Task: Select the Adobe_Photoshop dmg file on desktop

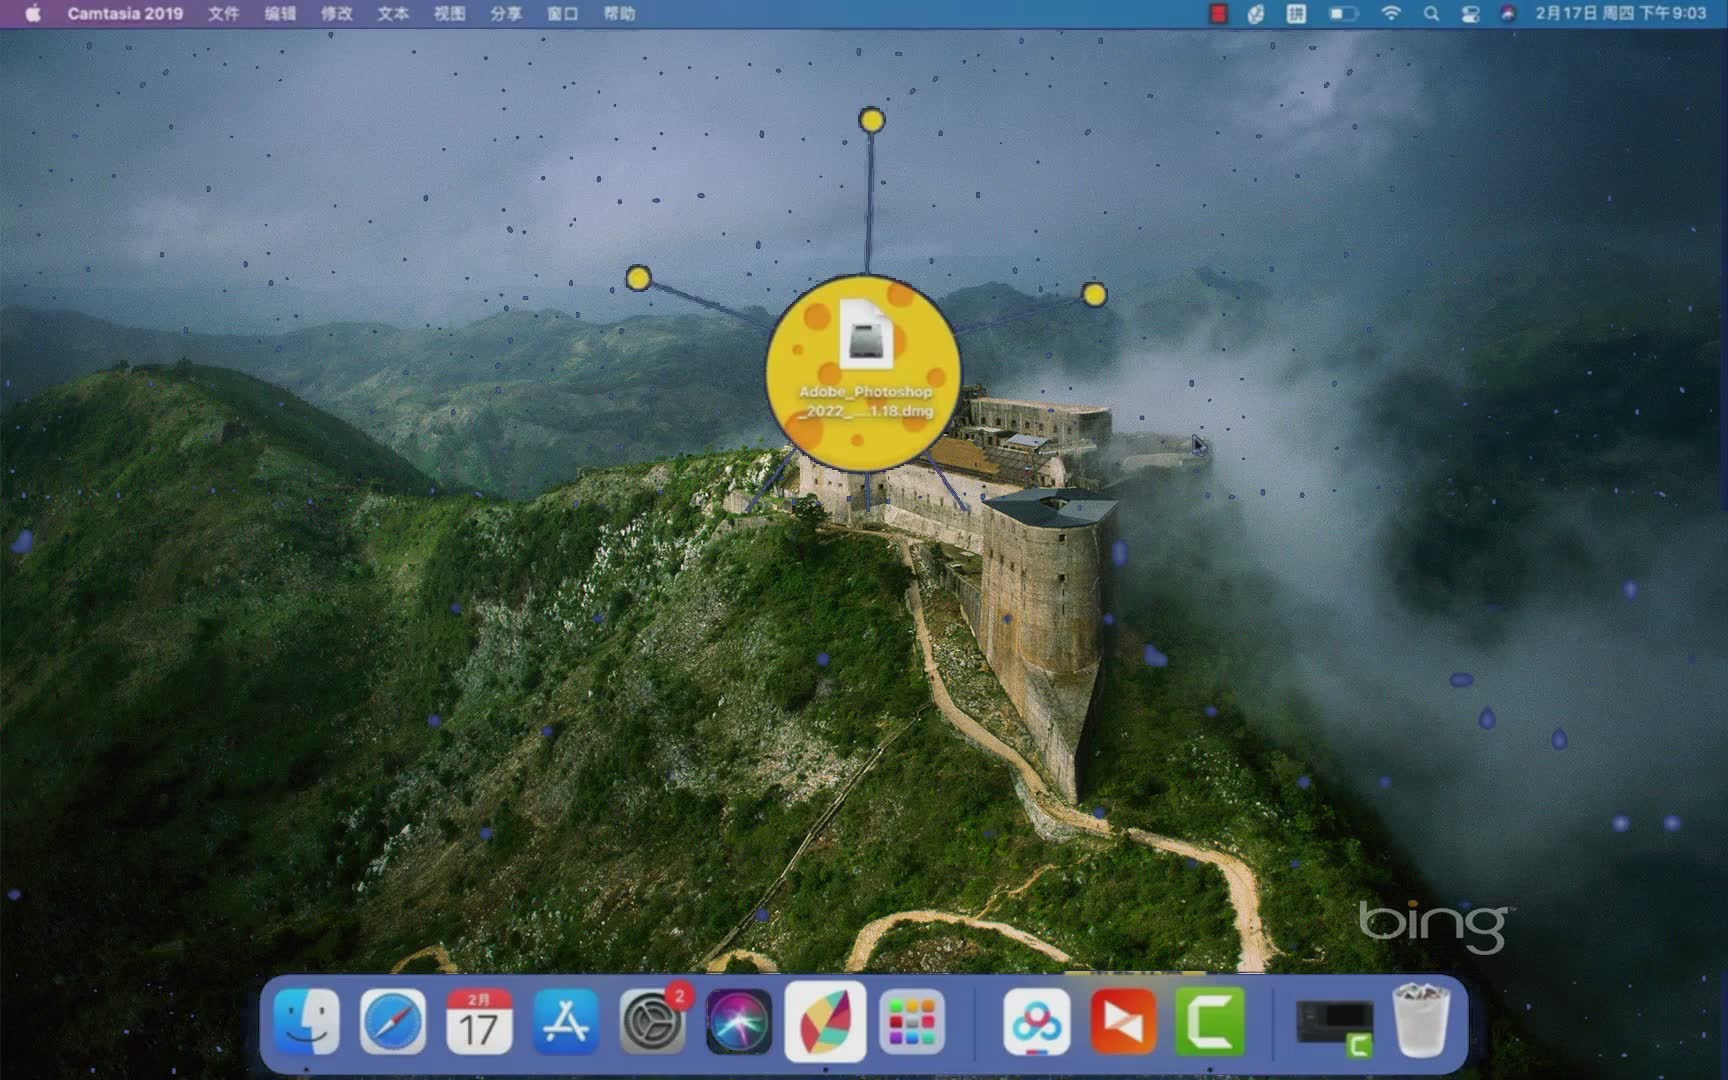Action: [864, 360]
